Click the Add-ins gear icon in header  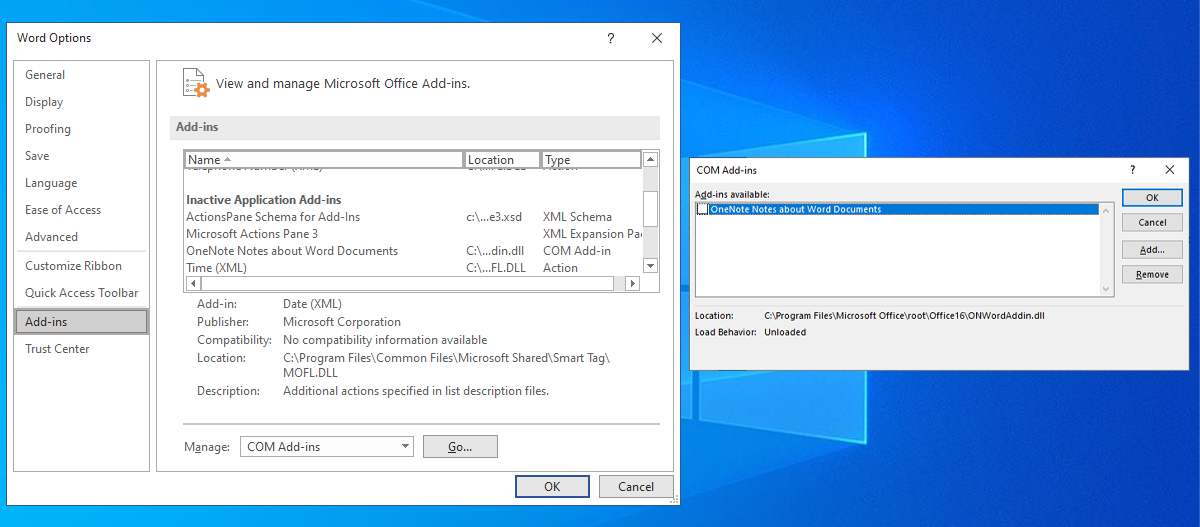pos(195,83)
